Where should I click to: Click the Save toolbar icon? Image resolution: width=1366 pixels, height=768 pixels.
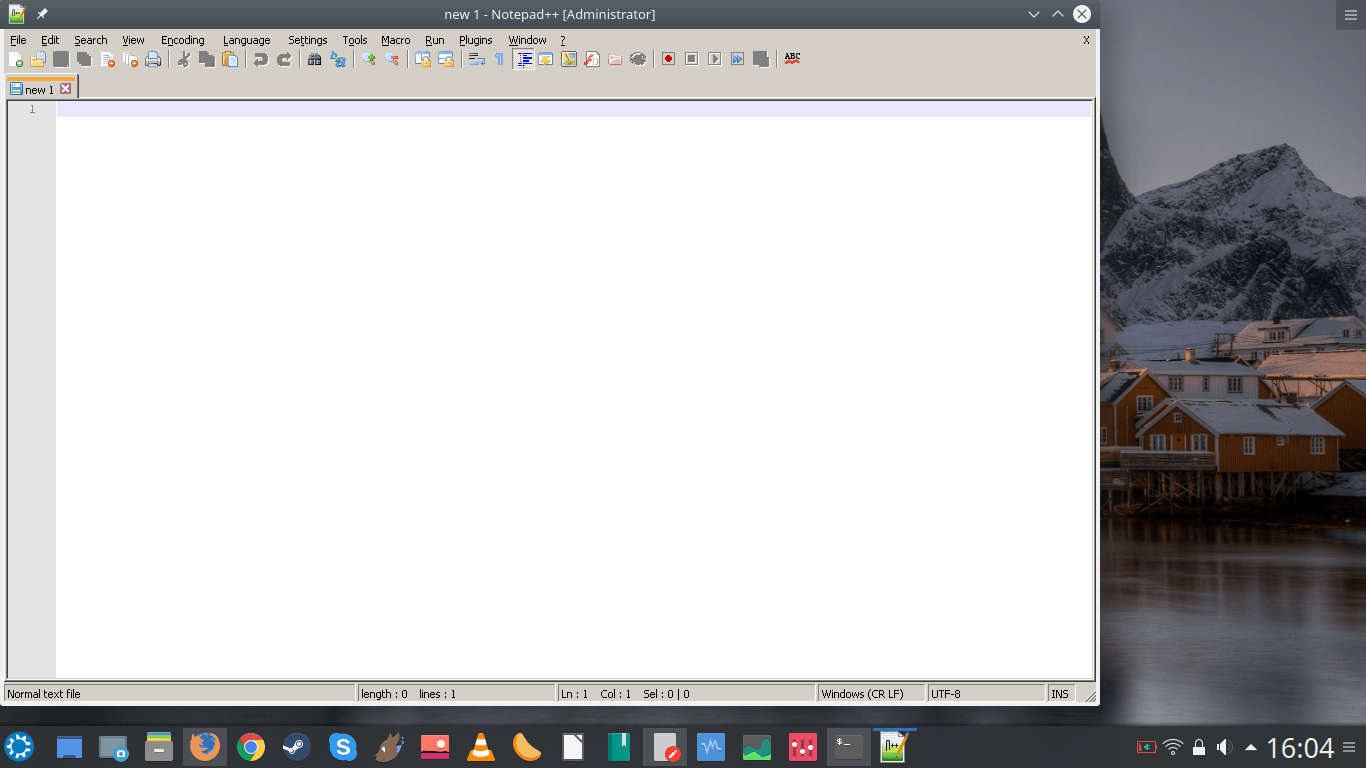point(61,59)
